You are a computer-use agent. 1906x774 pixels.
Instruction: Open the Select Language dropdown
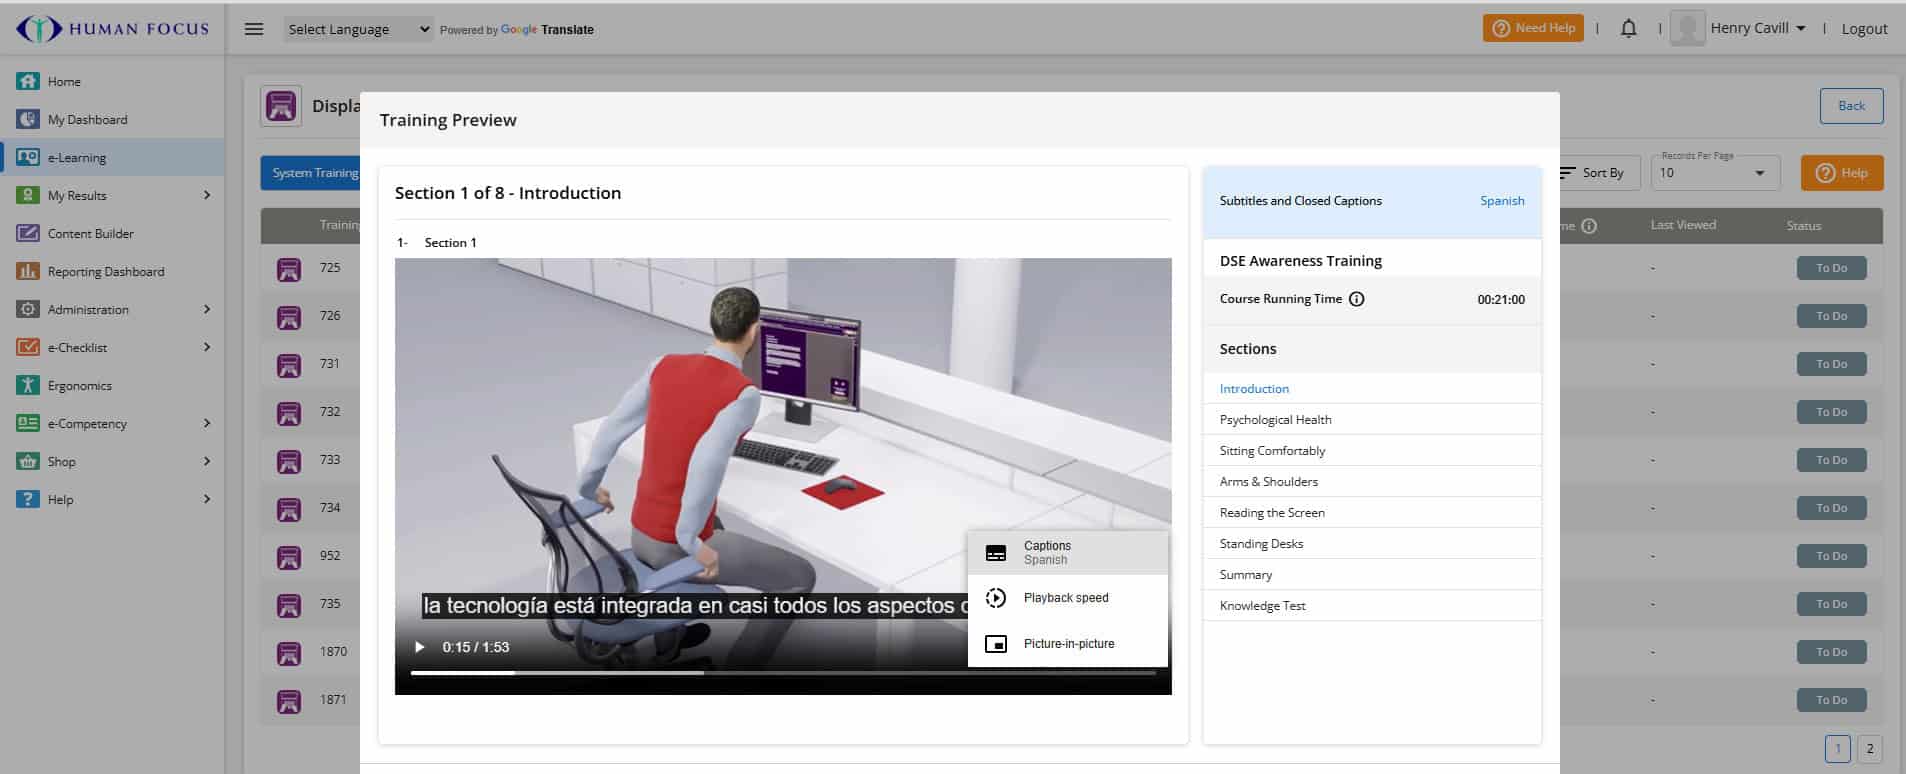[358, 29]
